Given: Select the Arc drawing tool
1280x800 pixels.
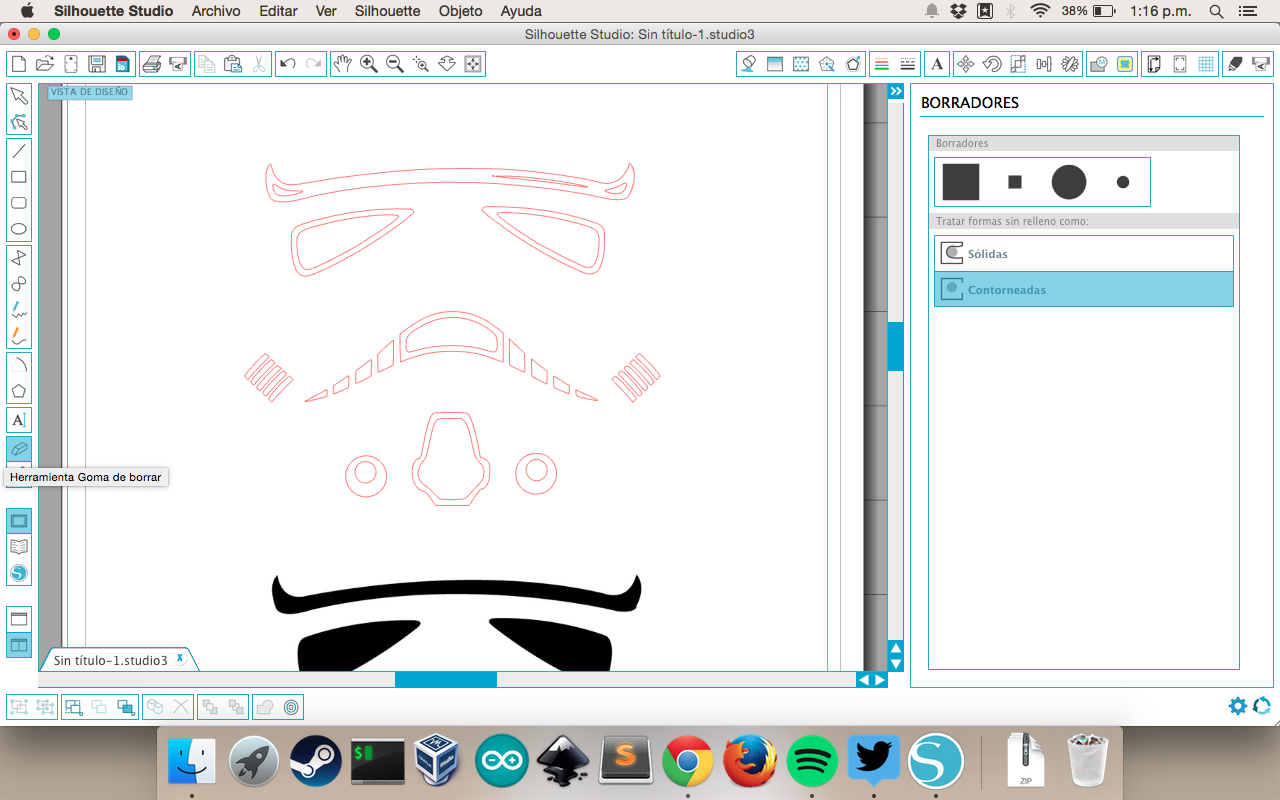Looking at the screenshot, I should click(18, 365).
